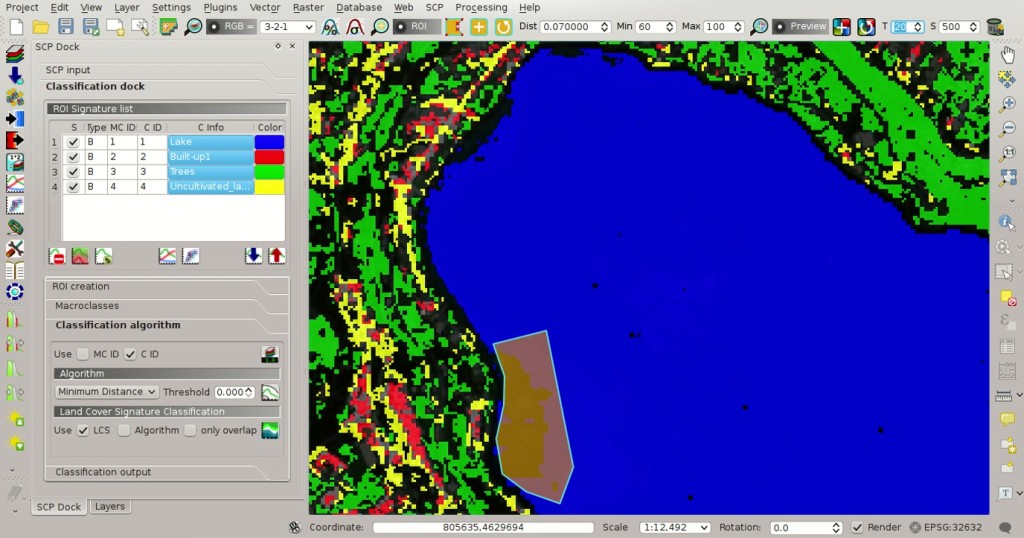The width and height of the screenshot is (1024, 538).
Task: Toggle the LCS checkbox
Action: click(x=83, y=430)
